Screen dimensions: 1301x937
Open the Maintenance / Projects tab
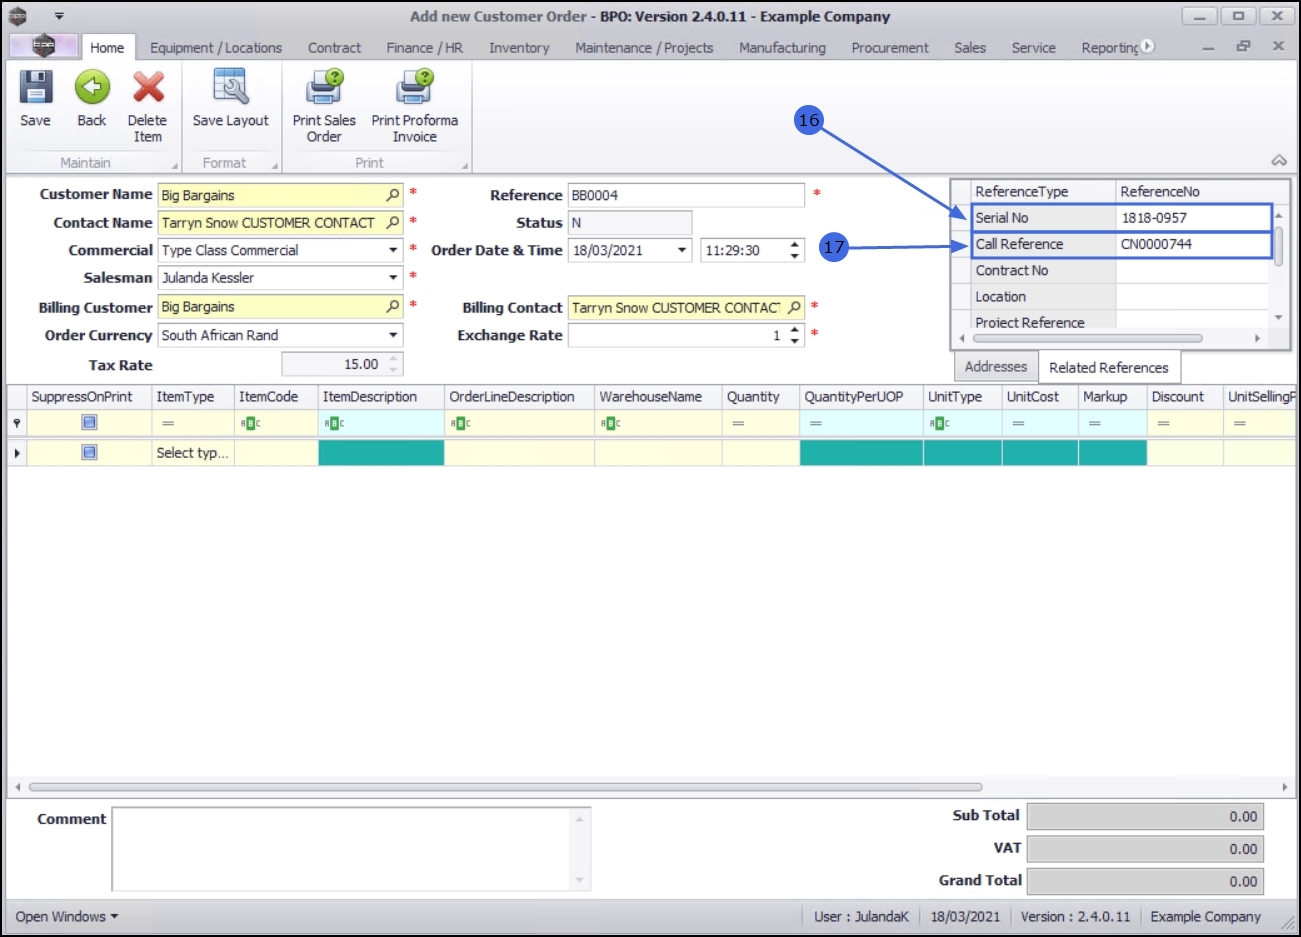[644, 47]
